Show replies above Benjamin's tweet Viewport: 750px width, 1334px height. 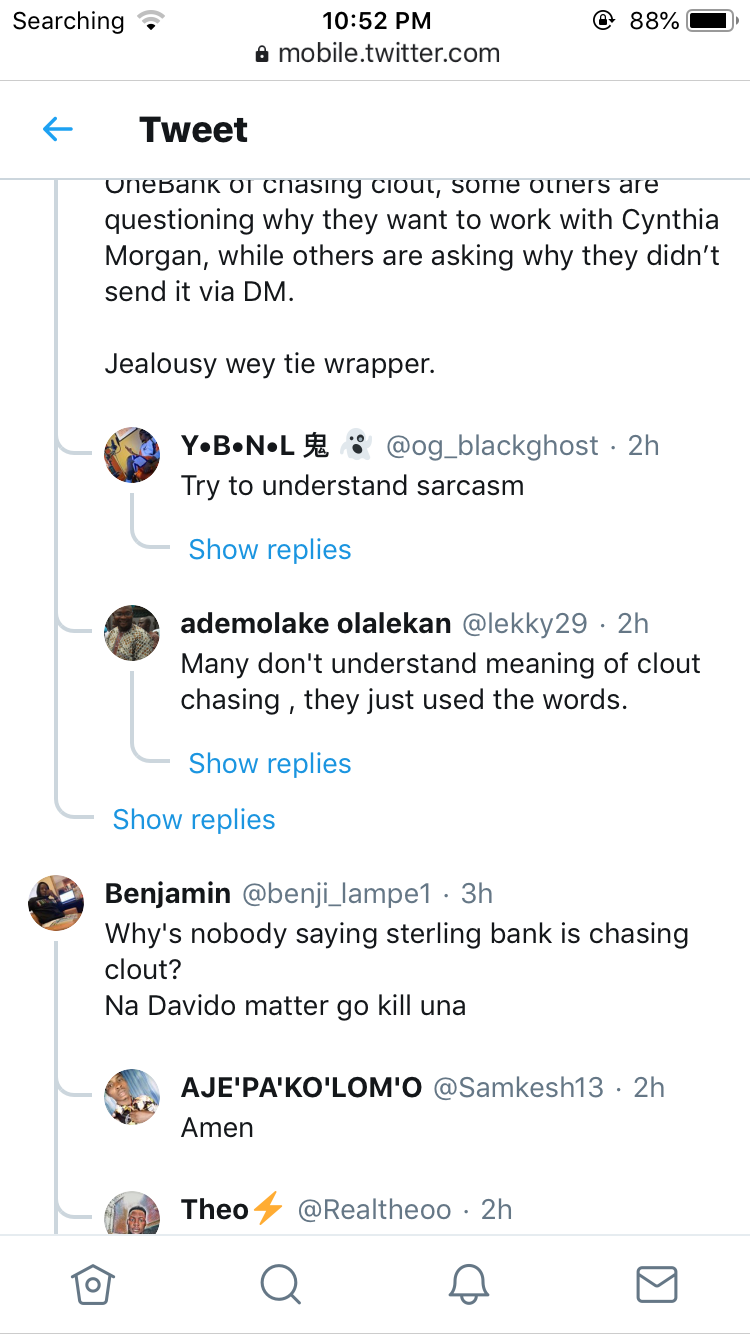[x=194, y=820]
